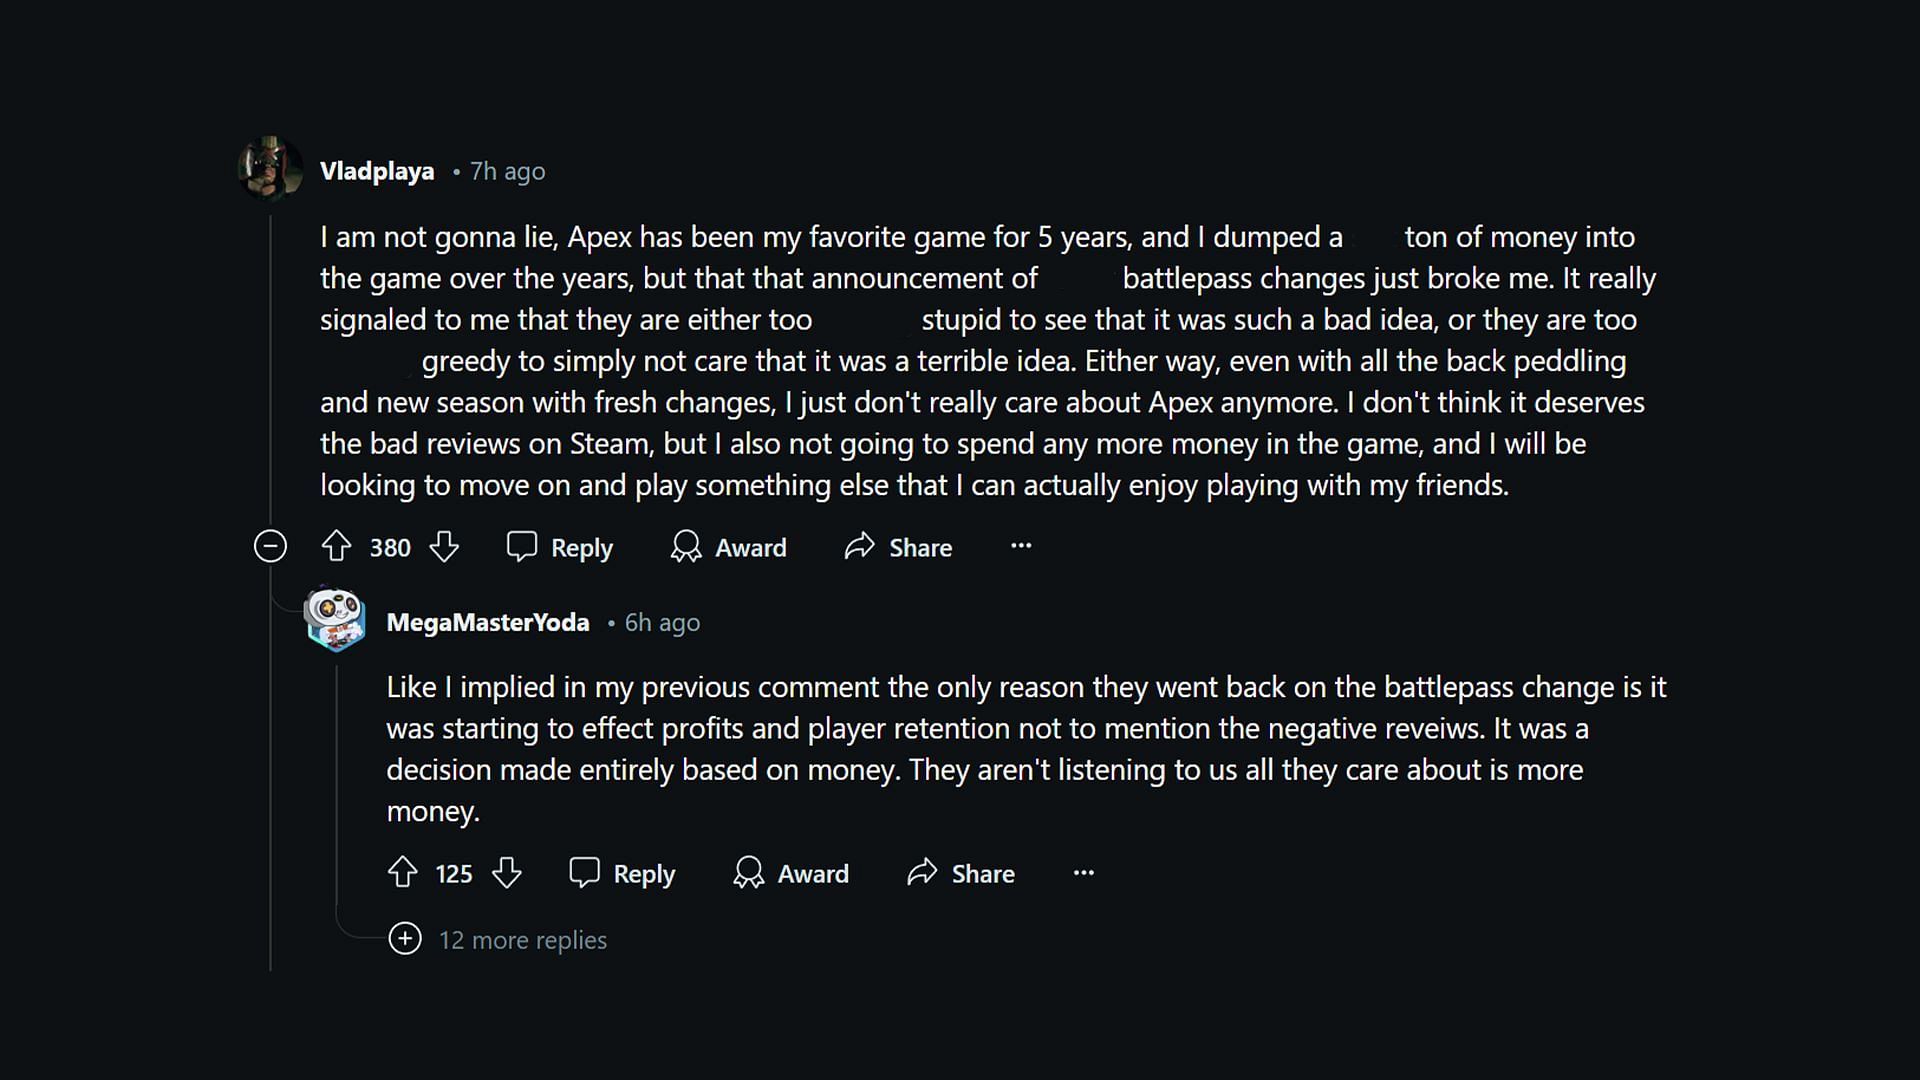Viewport: 1920px width, 1080px height.
Task: Click the Reply icon on Vladplaya's comment
Action: [521, 547]
